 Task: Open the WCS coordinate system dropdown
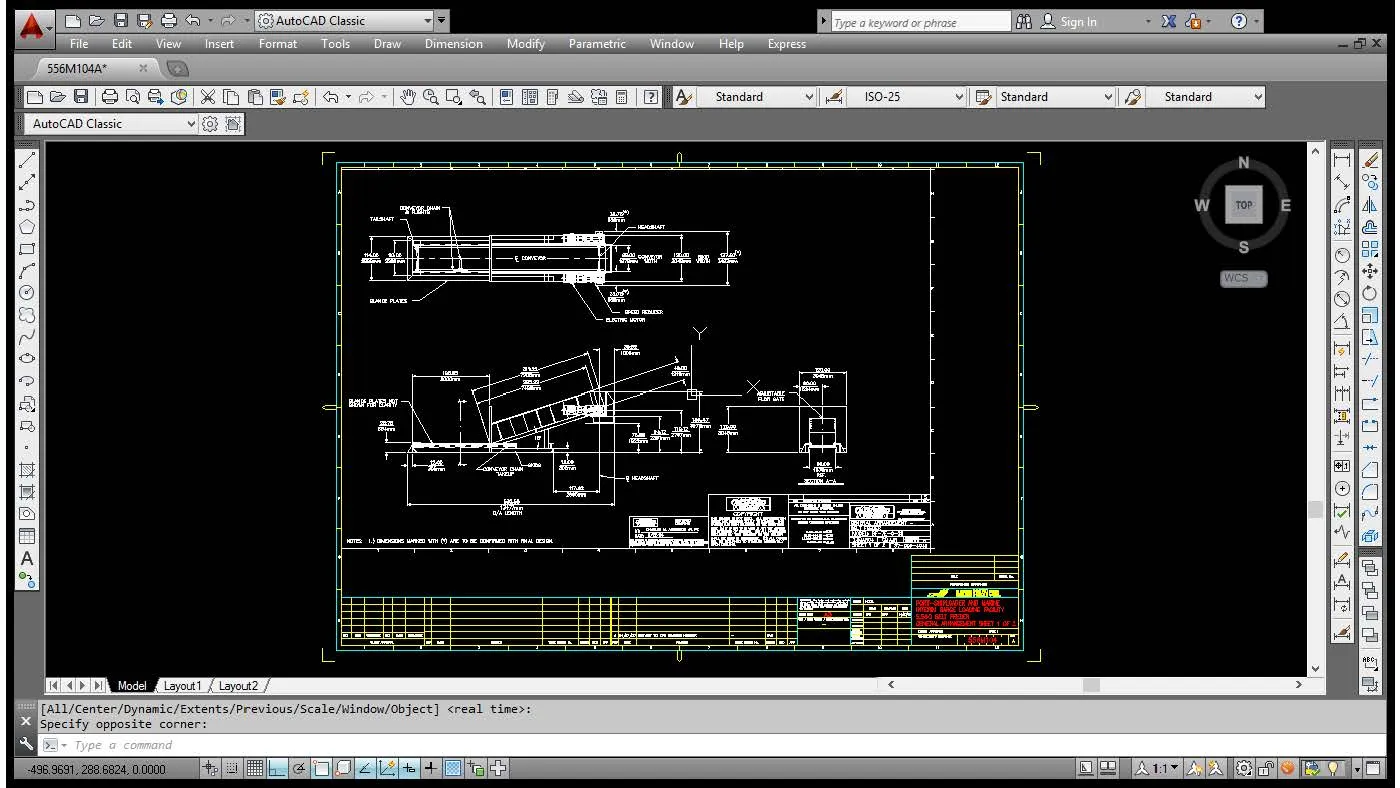(1243, 278)
